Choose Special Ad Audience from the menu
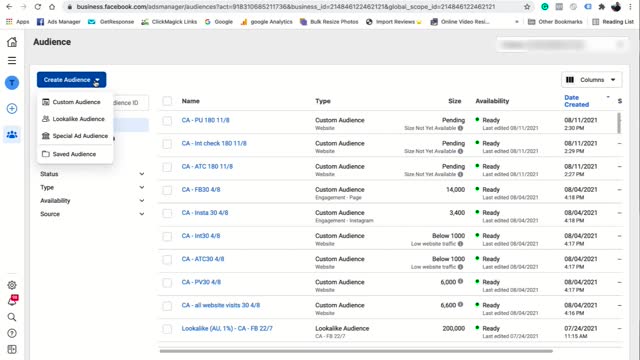 [x=75, y=136]
